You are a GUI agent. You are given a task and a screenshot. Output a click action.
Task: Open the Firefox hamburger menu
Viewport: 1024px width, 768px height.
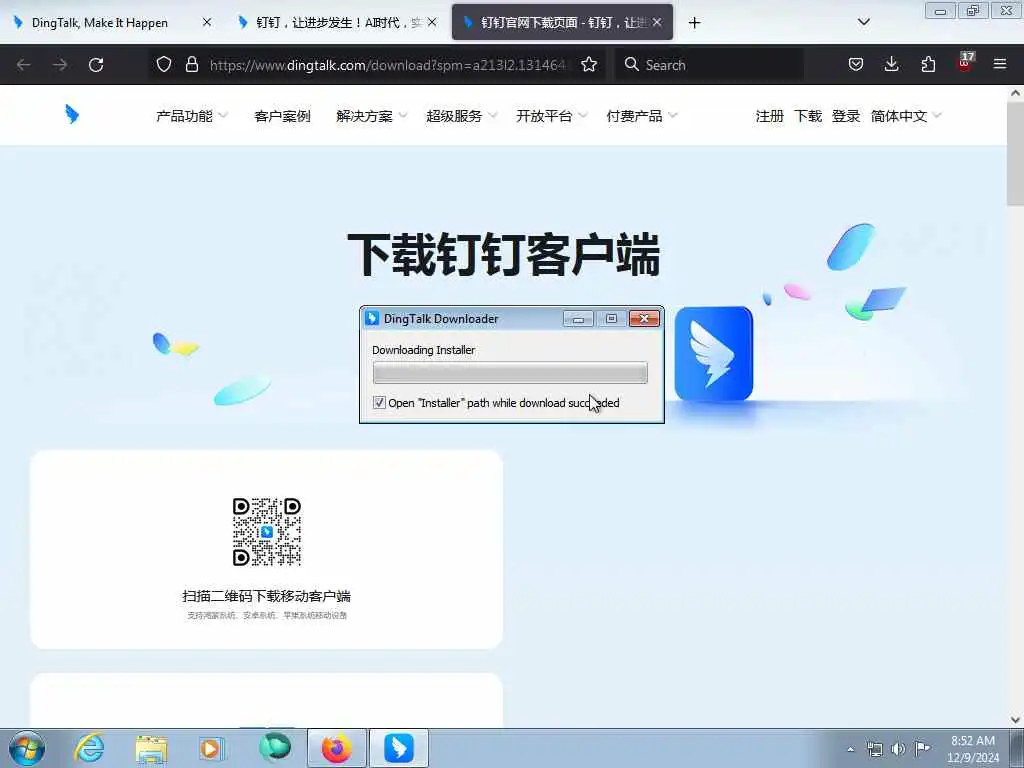pyautogui.click(x=1000, y=64)
